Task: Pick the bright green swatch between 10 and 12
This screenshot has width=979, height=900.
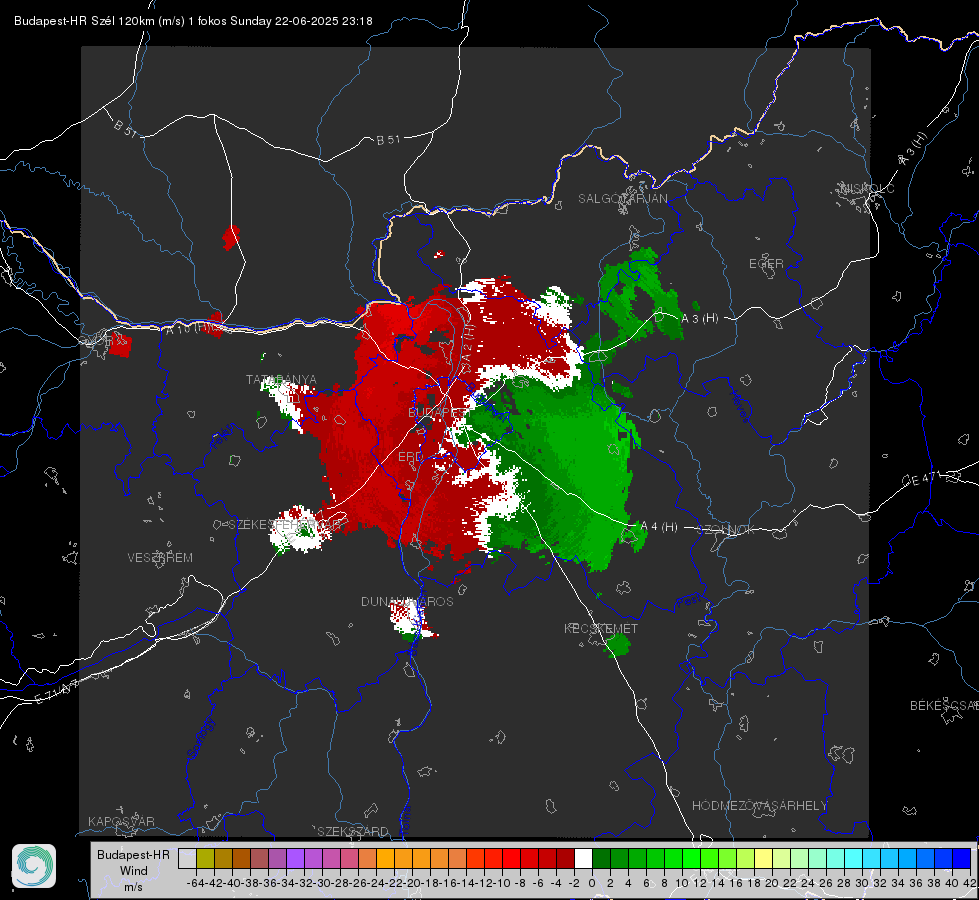Action: click(x=691, y=858)
